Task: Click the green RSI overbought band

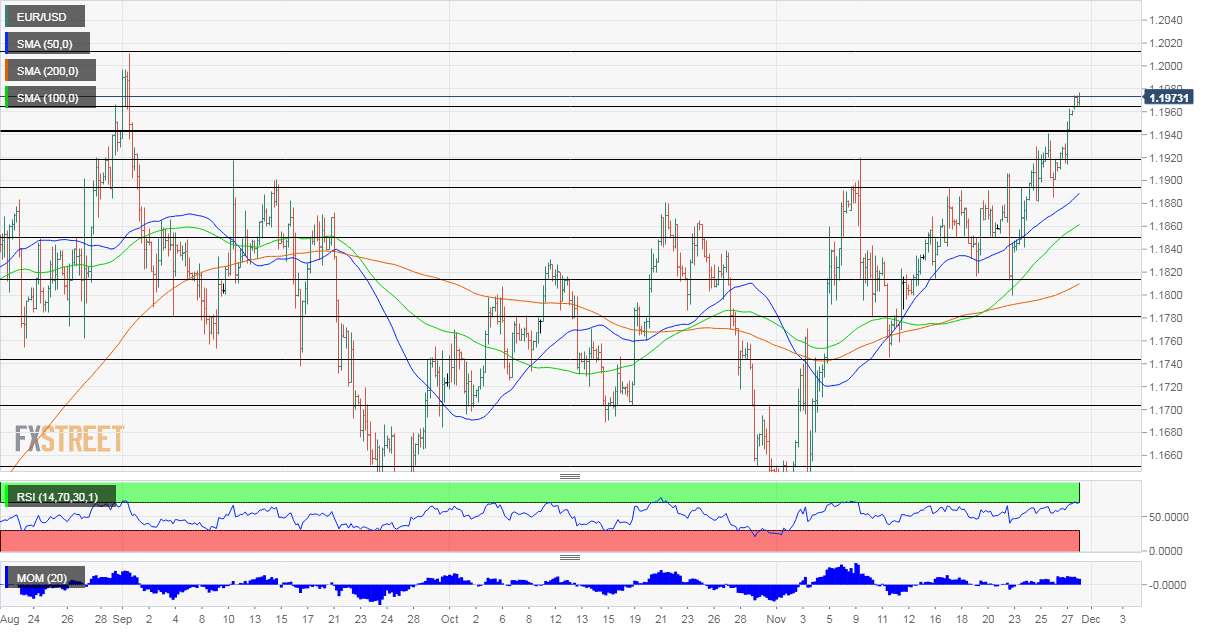Action: point(600,491)
